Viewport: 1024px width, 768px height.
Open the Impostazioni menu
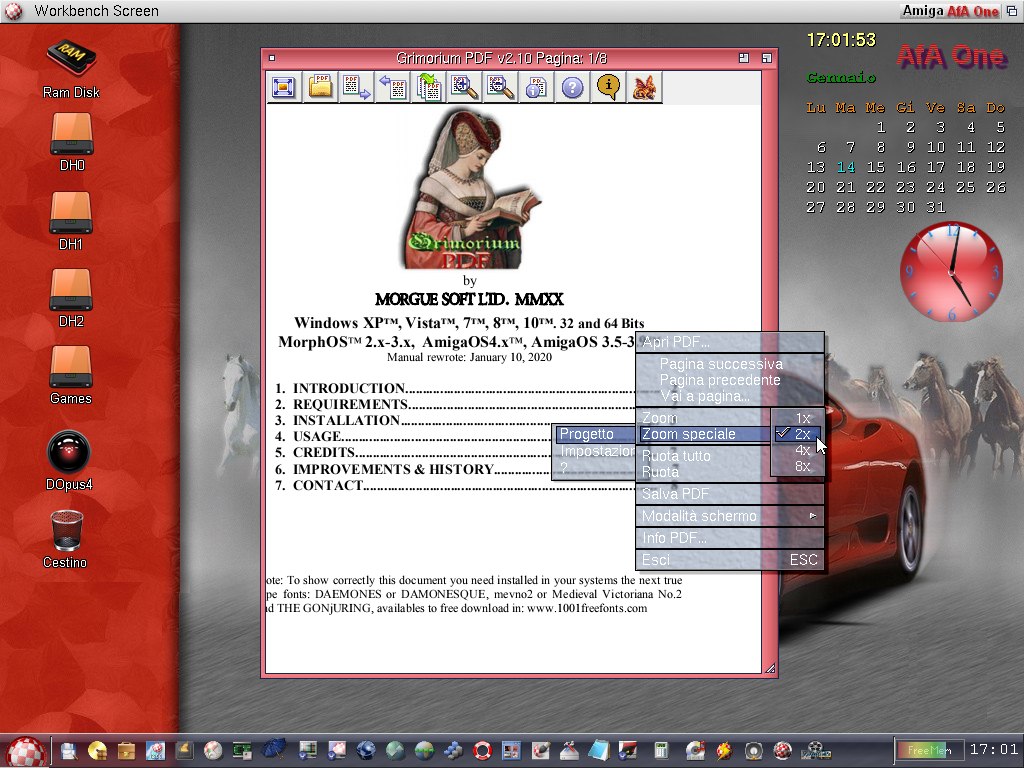(596, 451)
